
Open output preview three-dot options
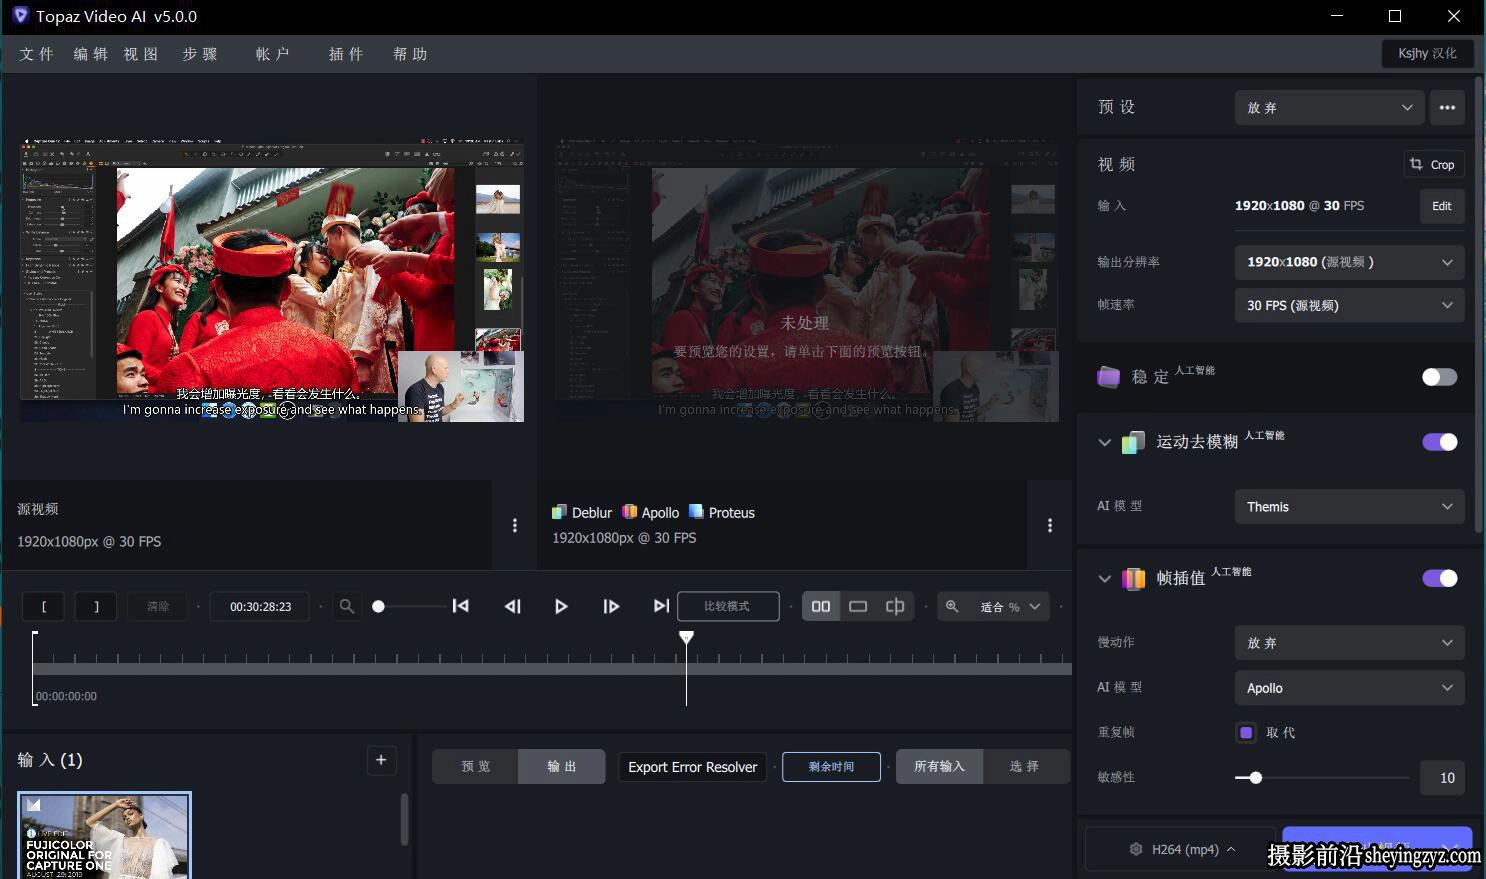[1050, 526]
